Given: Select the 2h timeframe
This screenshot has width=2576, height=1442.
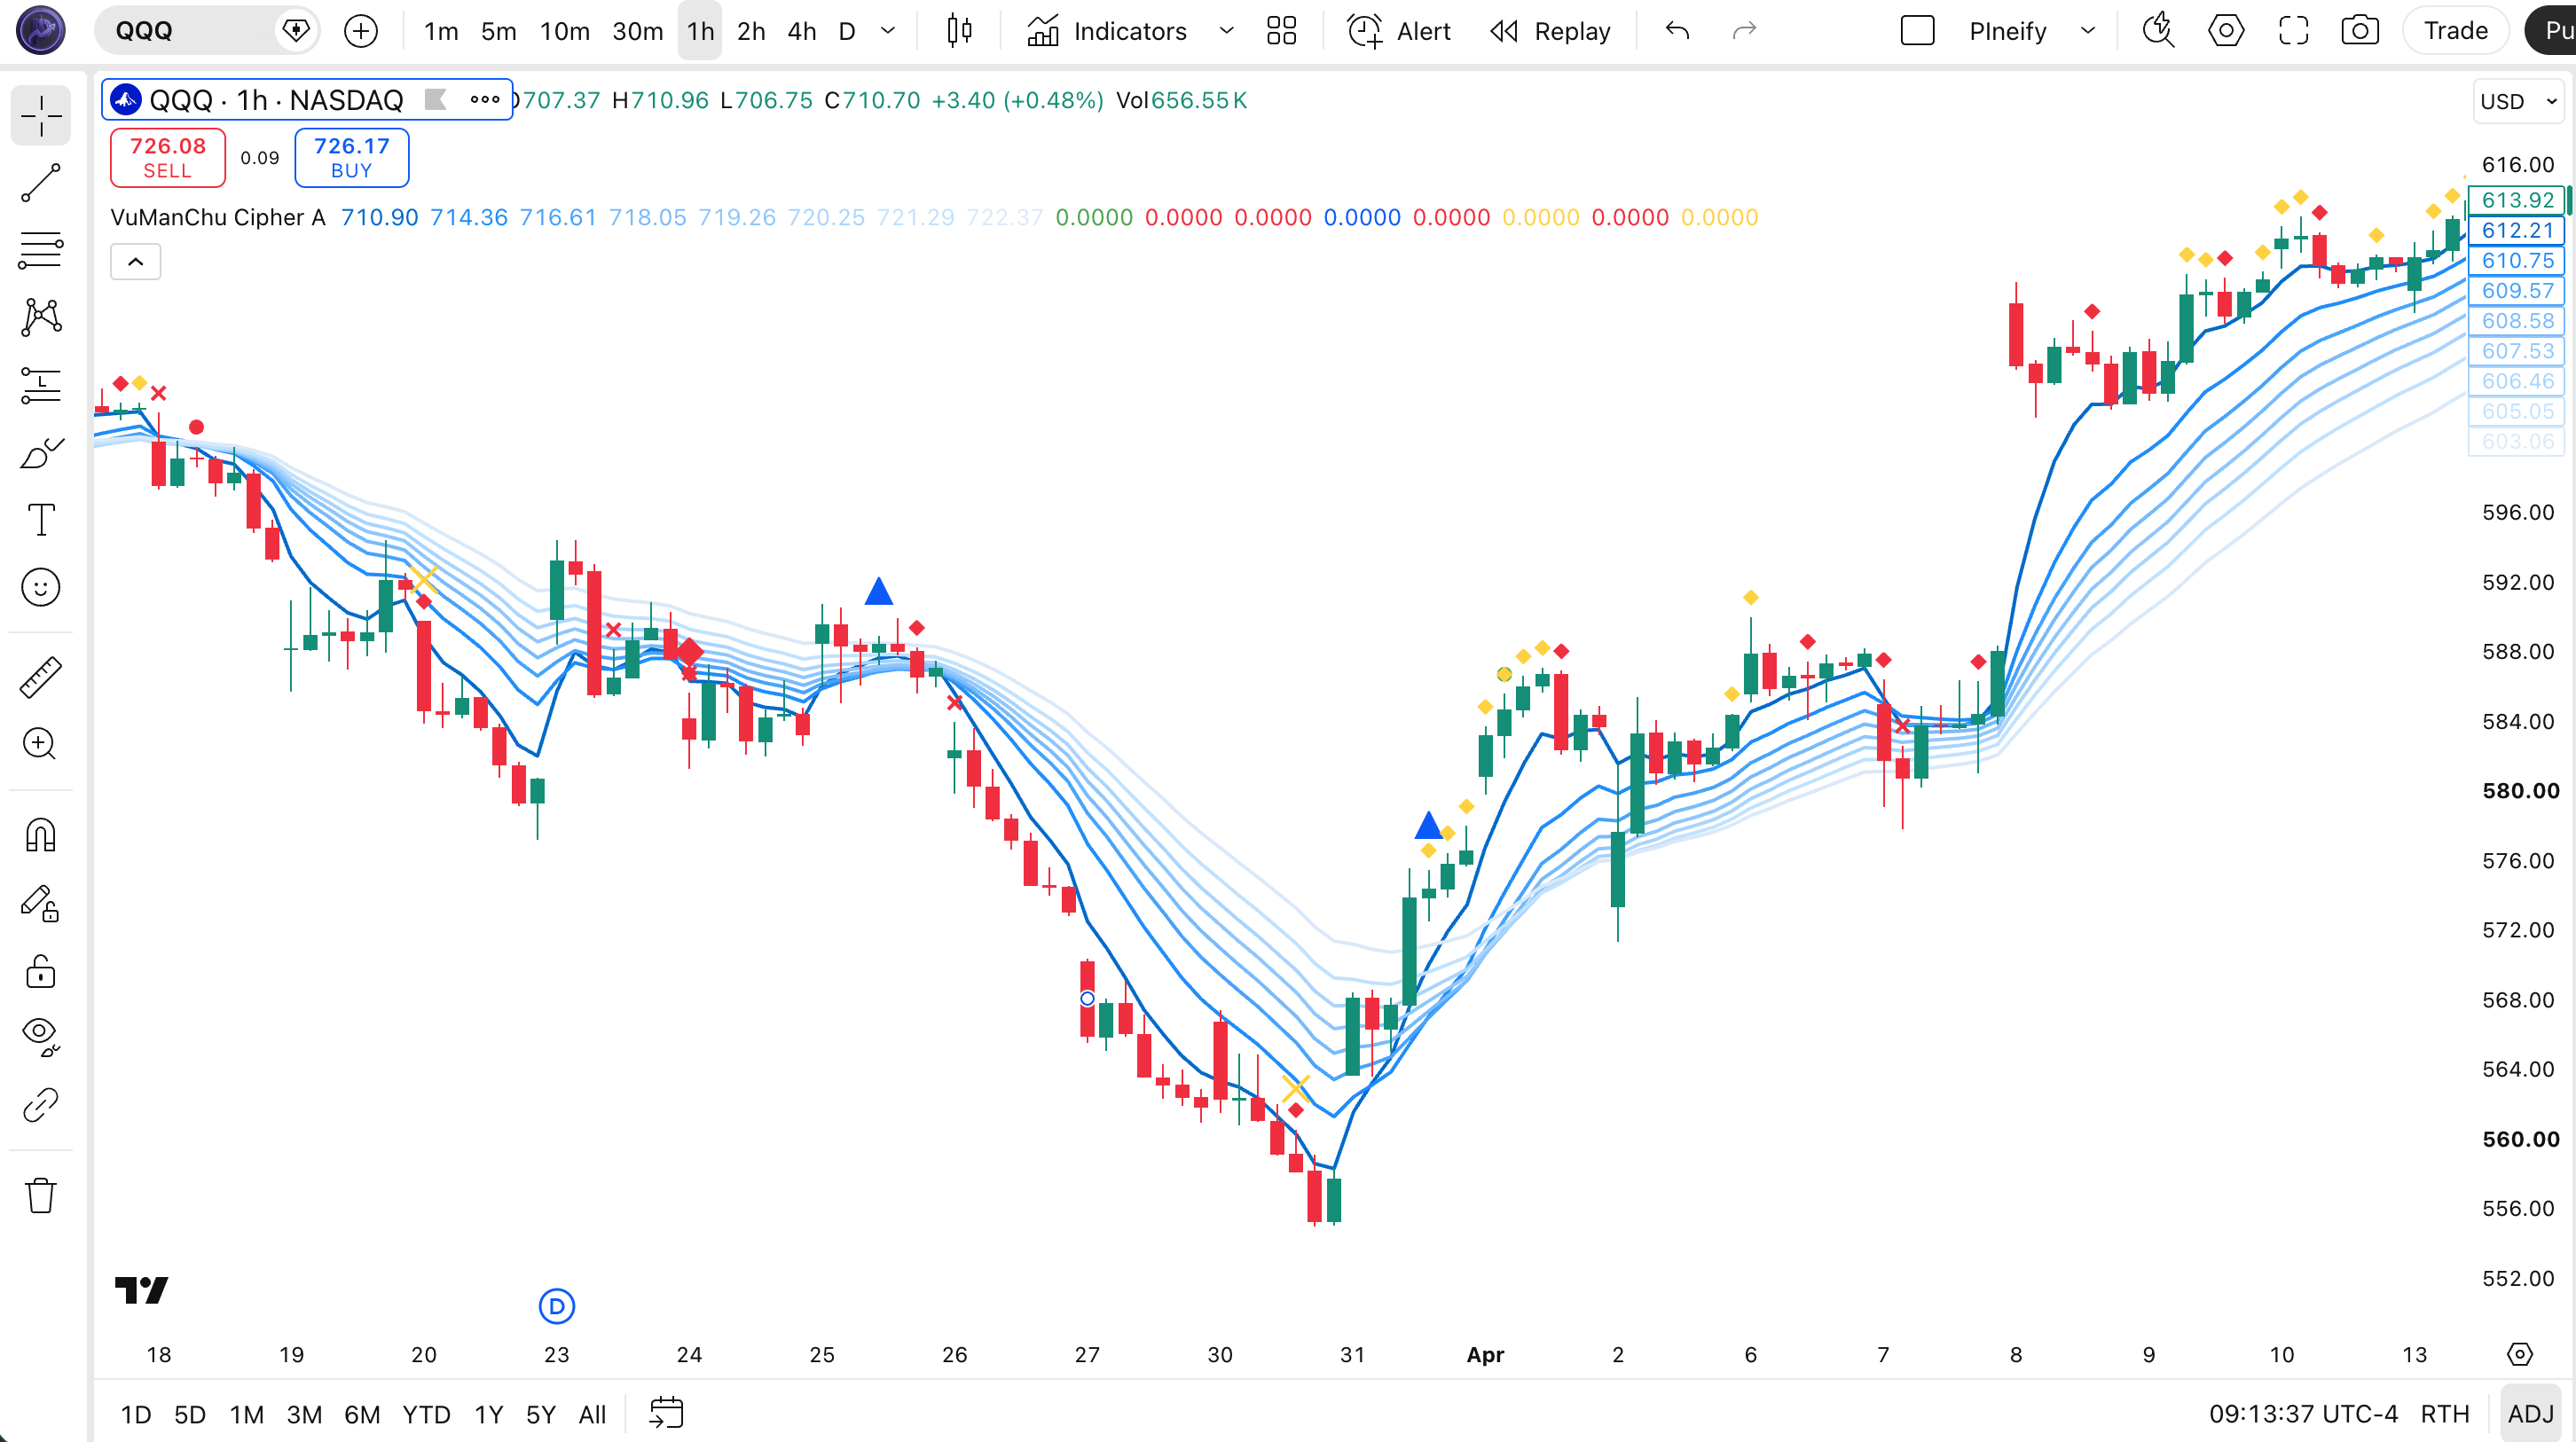Looking at the screenshot, I should point(751,31).
